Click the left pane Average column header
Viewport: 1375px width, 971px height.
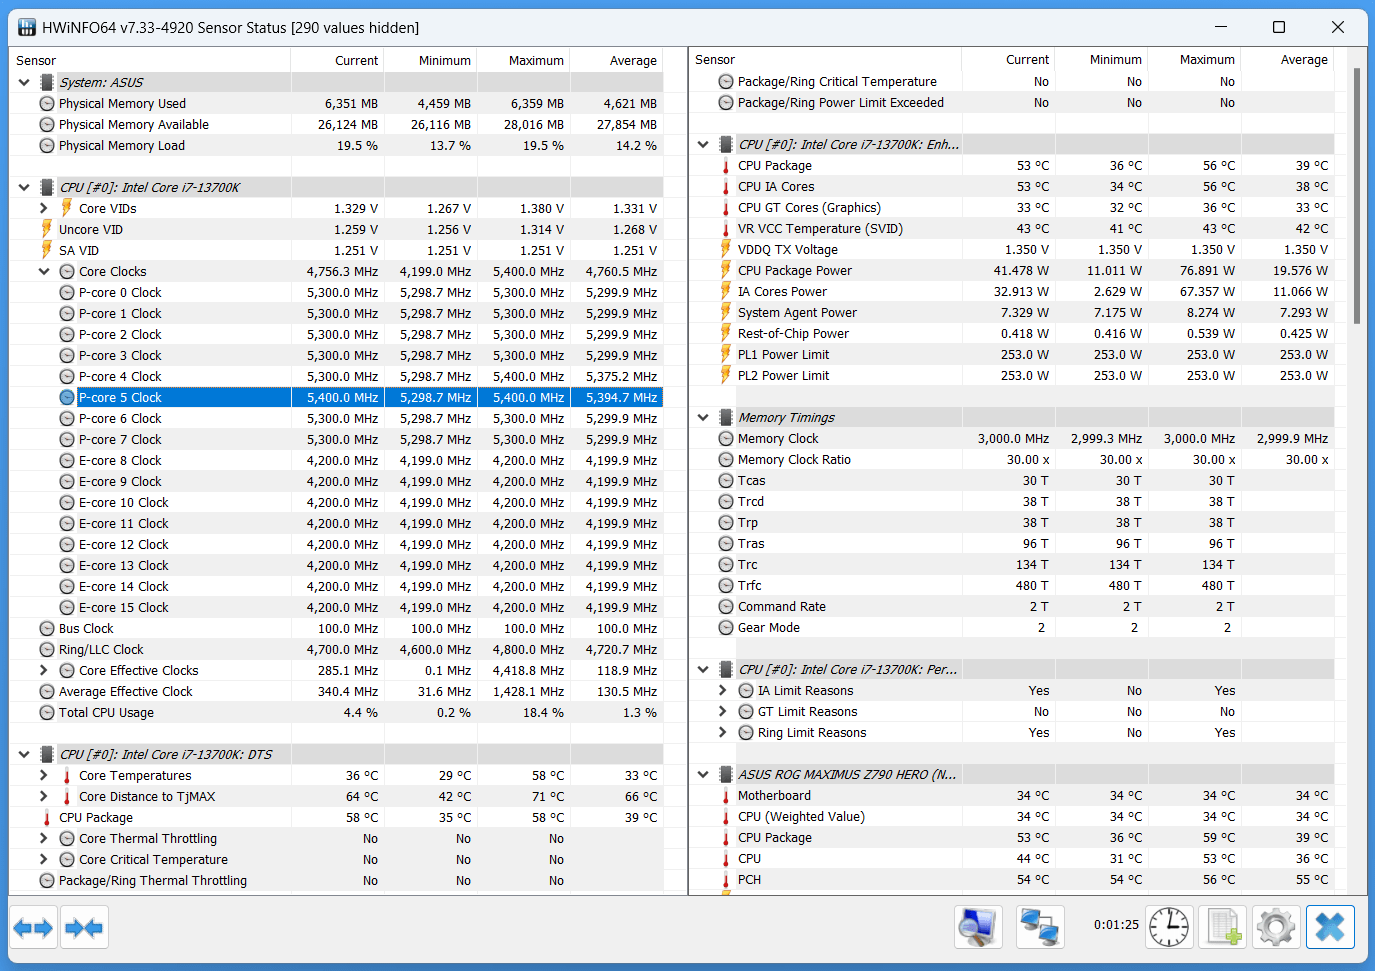tap(617, 60)
